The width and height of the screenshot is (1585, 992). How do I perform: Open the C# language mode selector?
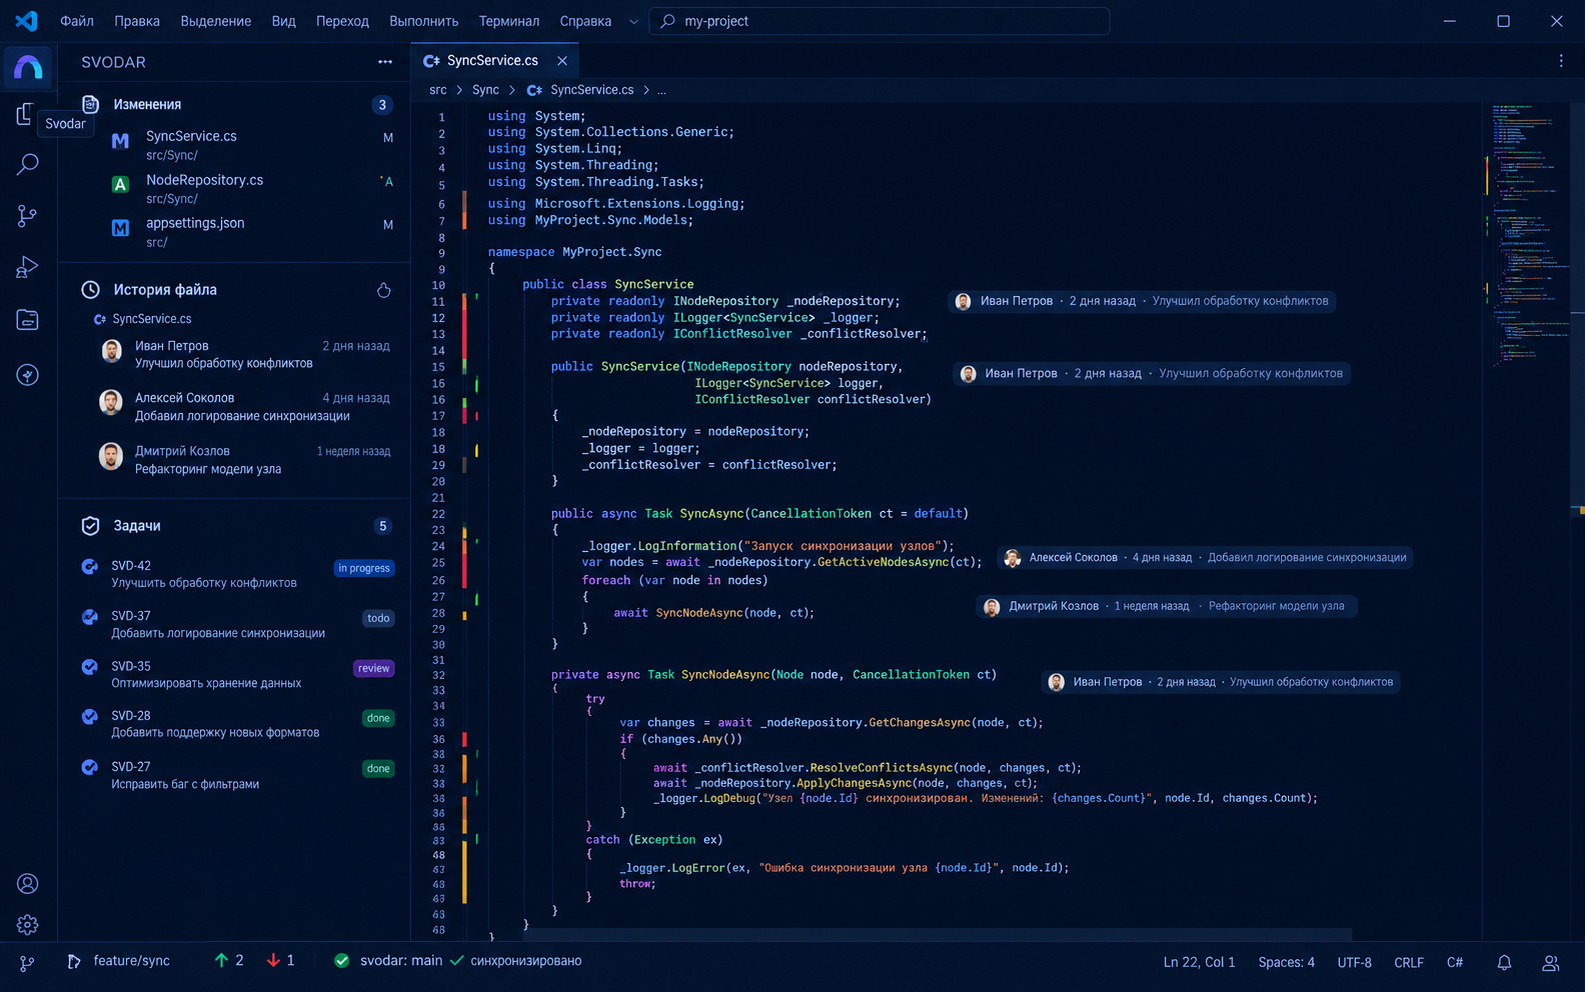coord(1455,962)
